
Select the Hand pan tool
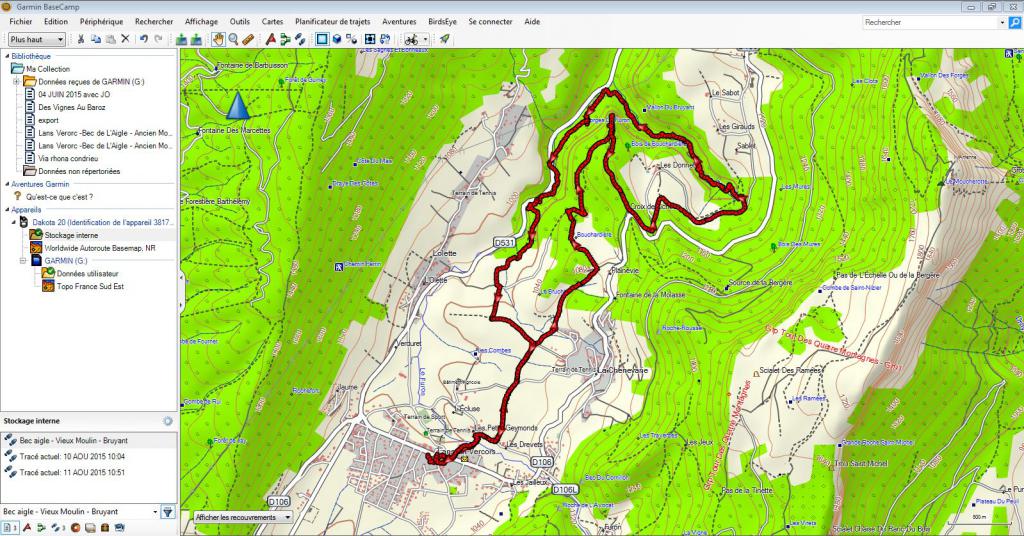(218, 39)
